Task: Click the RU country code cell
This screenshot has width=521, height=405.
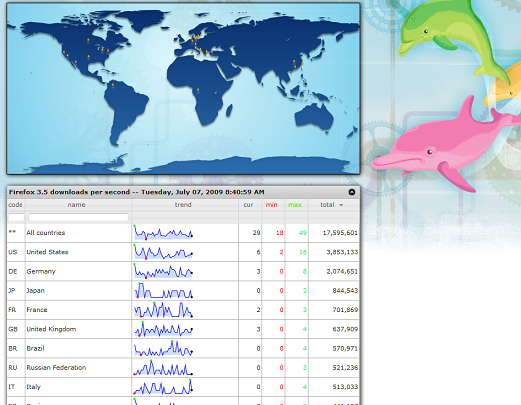Action: 13,368
